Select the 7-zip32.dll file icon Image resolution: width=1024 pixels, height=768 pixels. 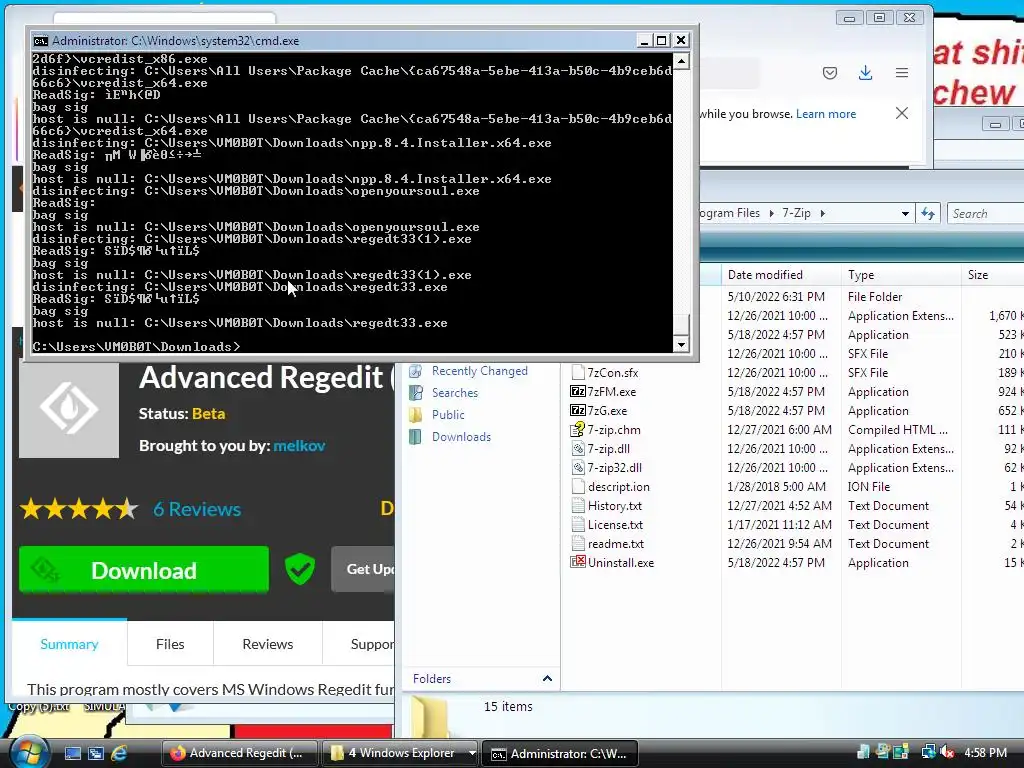pos(577,468)
